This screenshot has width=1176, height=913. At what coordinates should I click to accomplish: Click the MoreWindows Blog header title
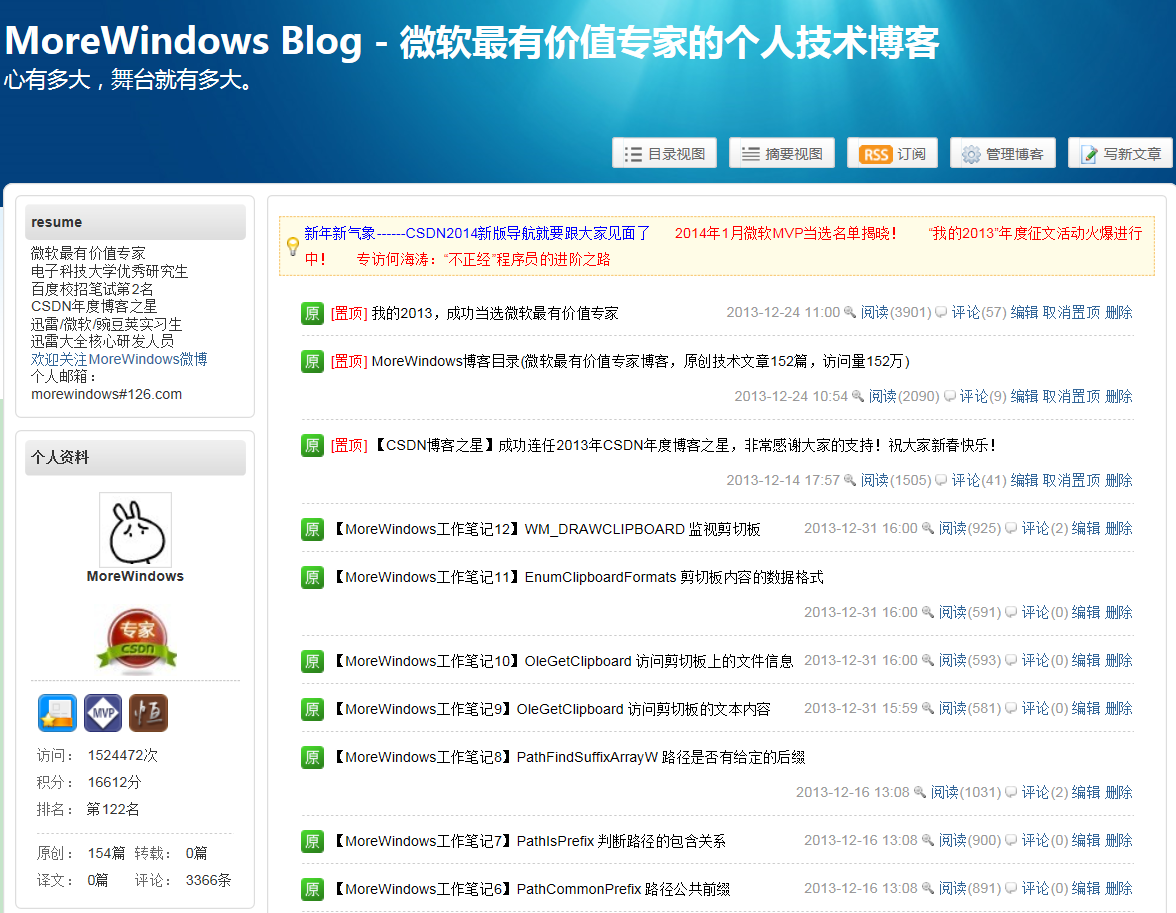point(472,41)
